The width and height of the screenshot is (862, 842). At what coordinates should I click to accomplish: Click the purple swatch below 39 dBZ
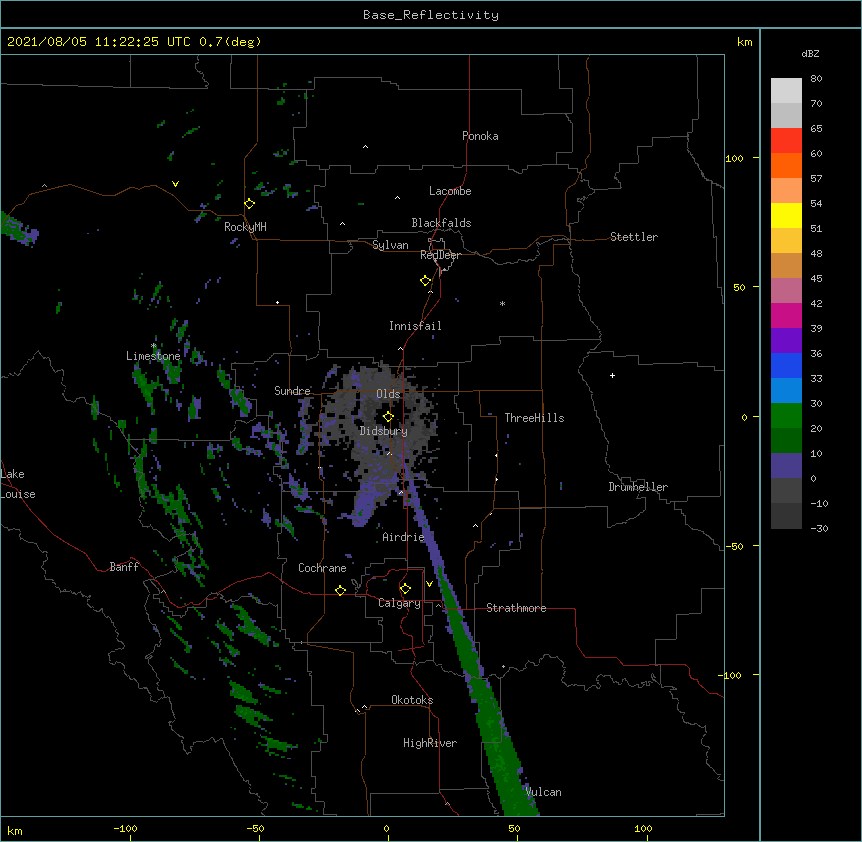click(x=786, y=341)
